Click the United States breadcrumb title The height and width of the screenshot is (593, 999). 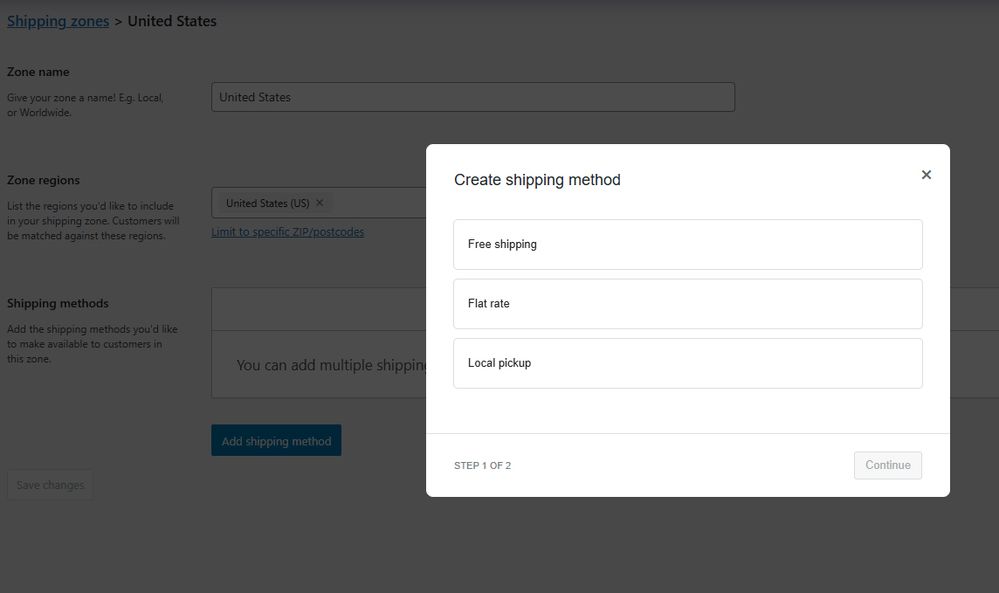click(172, 21)
